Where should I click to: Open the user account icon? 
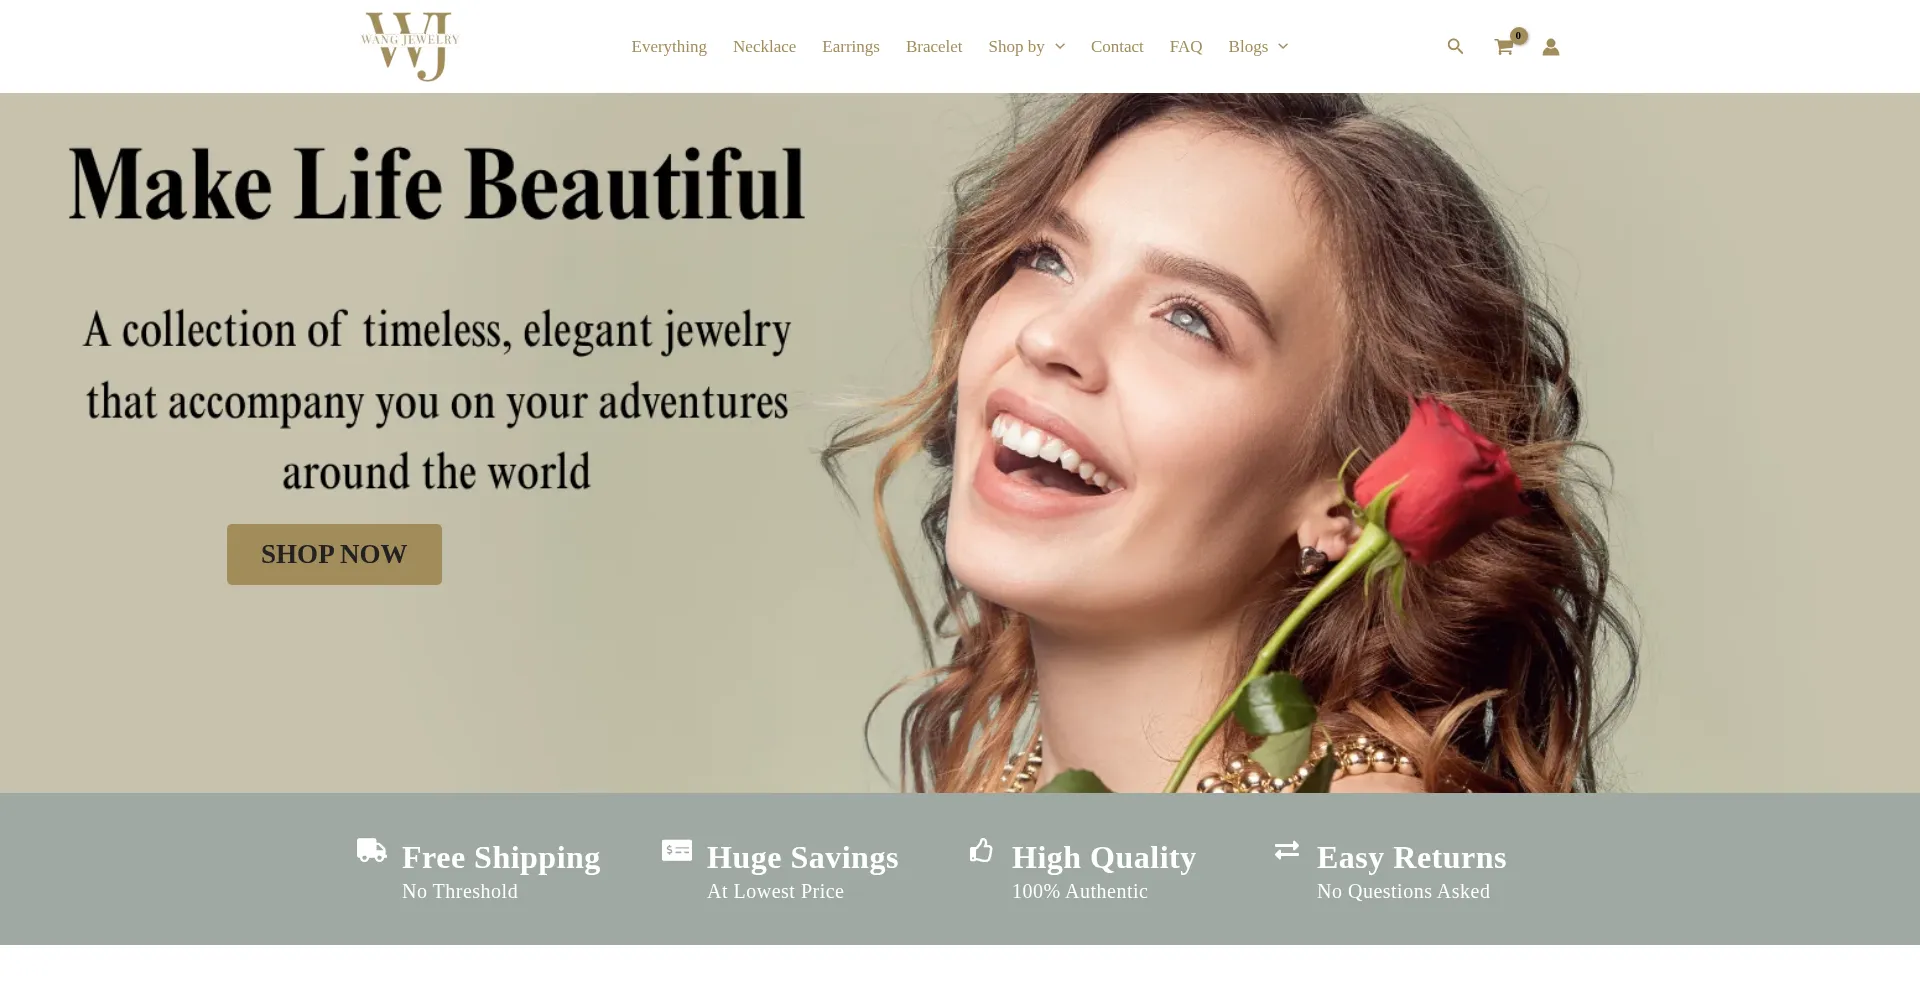(x=1551, y=47)
